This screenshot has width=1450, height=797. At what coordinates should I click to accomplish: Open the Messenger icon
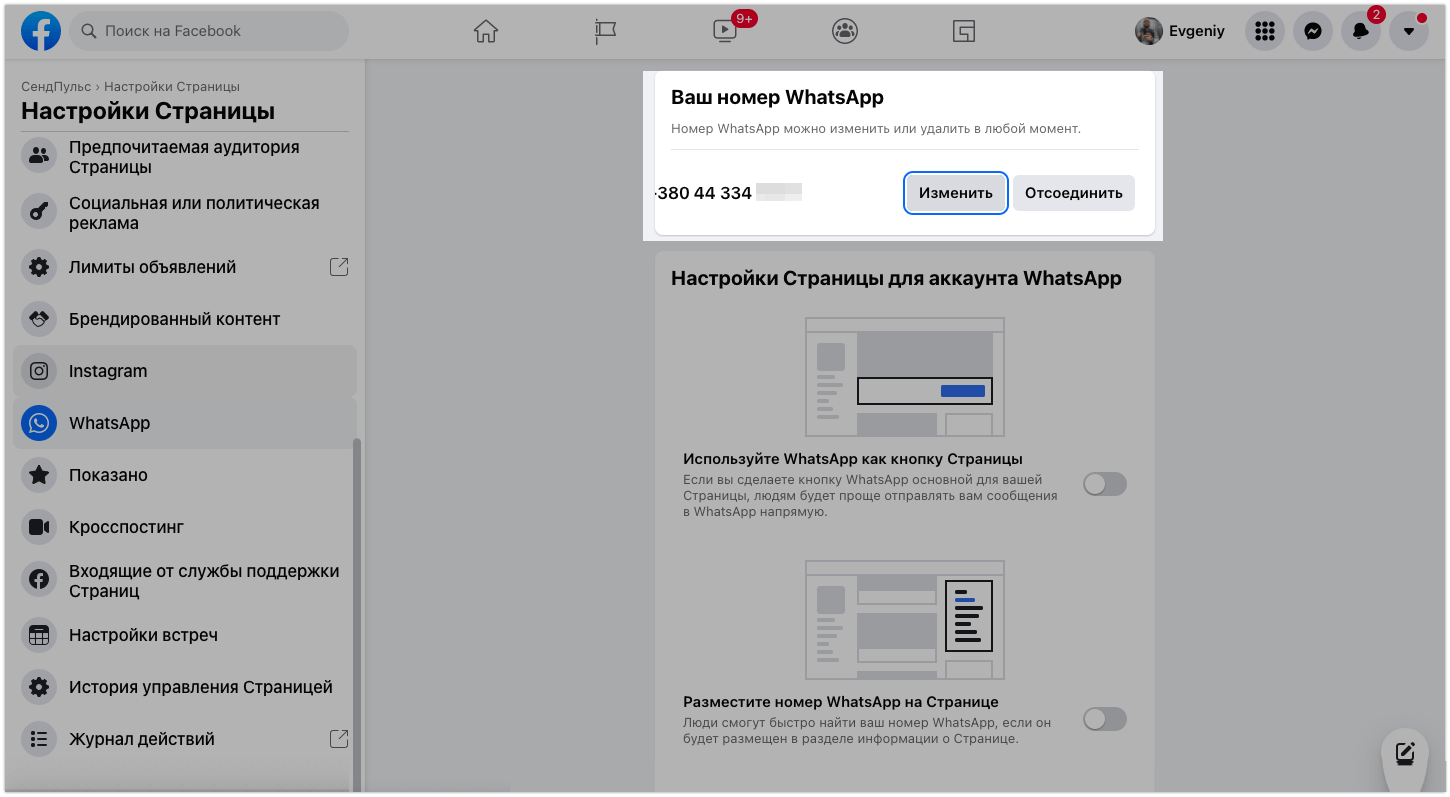tap(1313, 31)
